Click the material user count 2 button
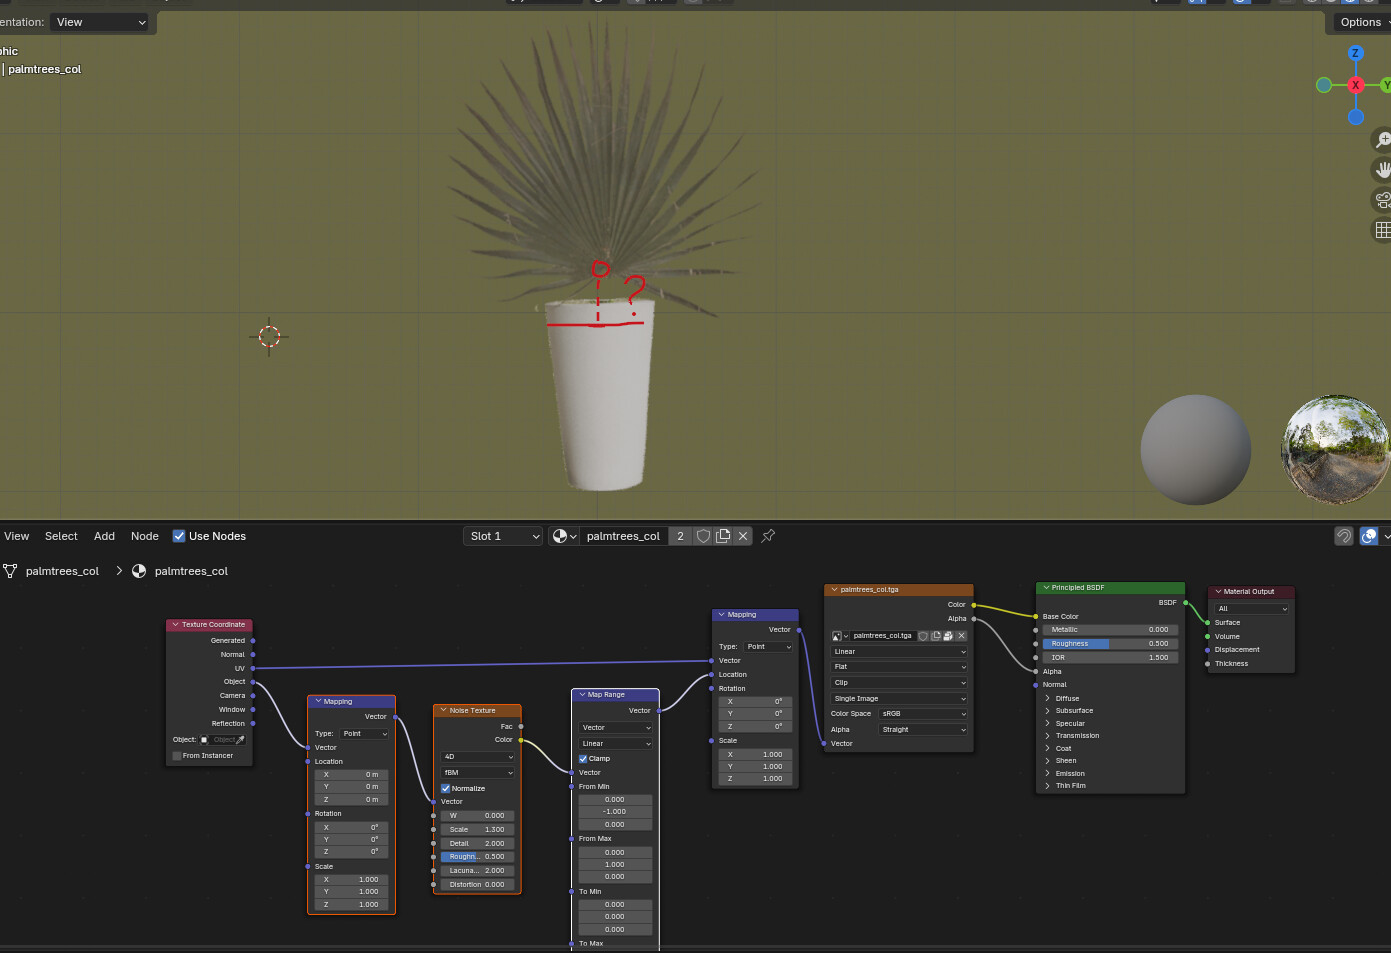The width and height of the screenshot is (1391, 953). click(681, 536)
